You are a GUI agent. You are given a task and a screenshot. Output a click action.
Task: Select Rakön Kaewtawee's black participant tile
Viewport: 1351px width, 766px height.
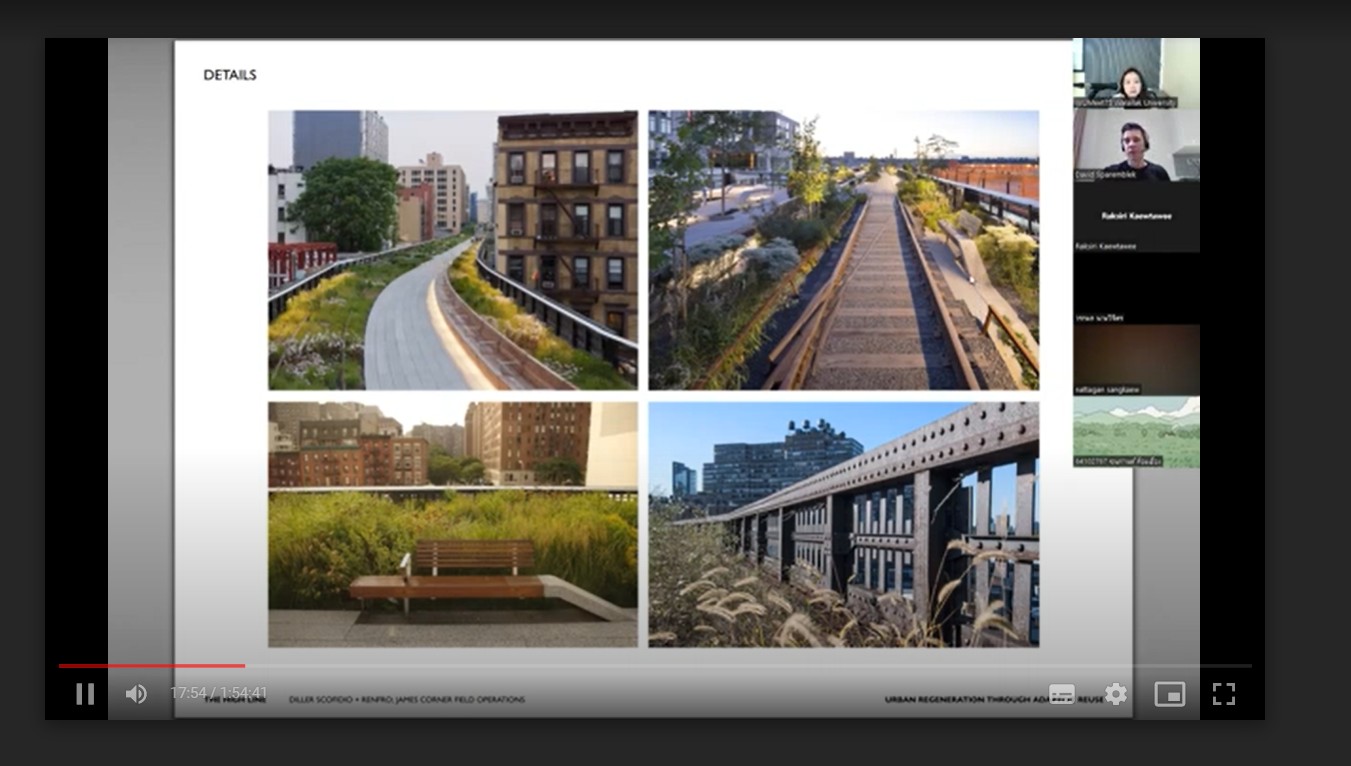(x=1135, y=216)
